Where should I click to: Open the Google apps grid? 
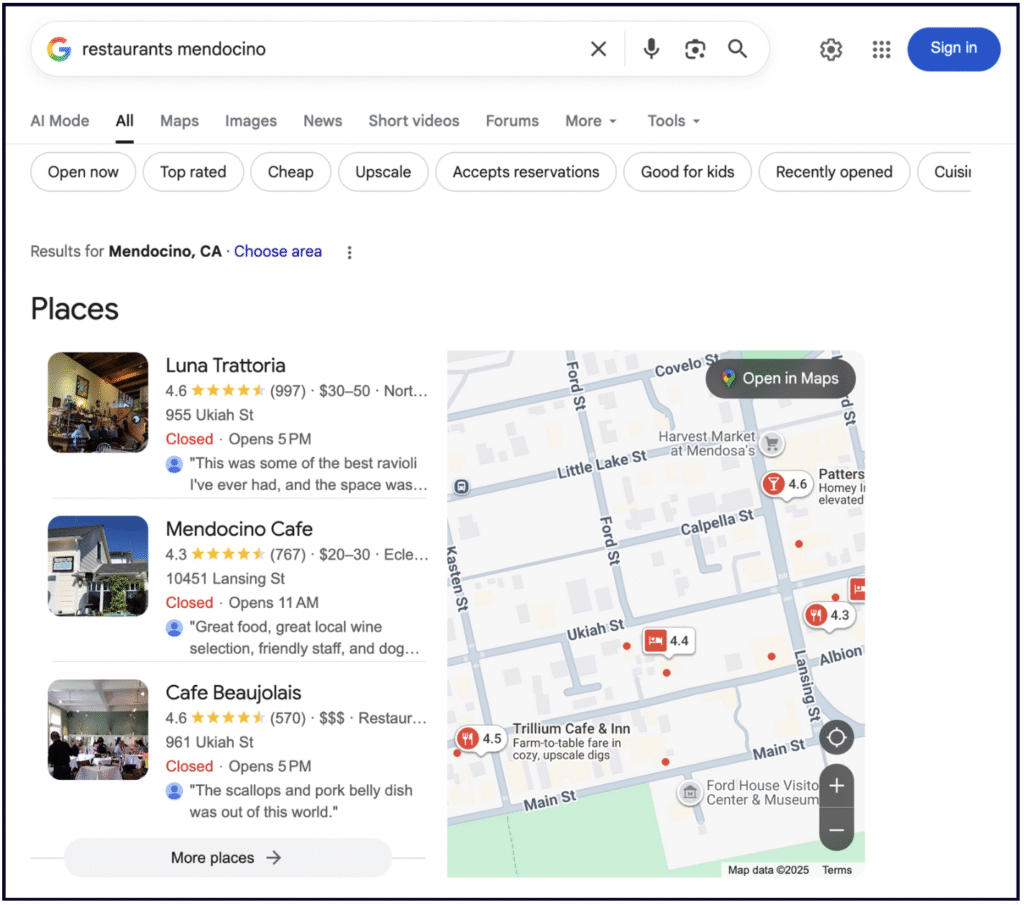point(881,49)
